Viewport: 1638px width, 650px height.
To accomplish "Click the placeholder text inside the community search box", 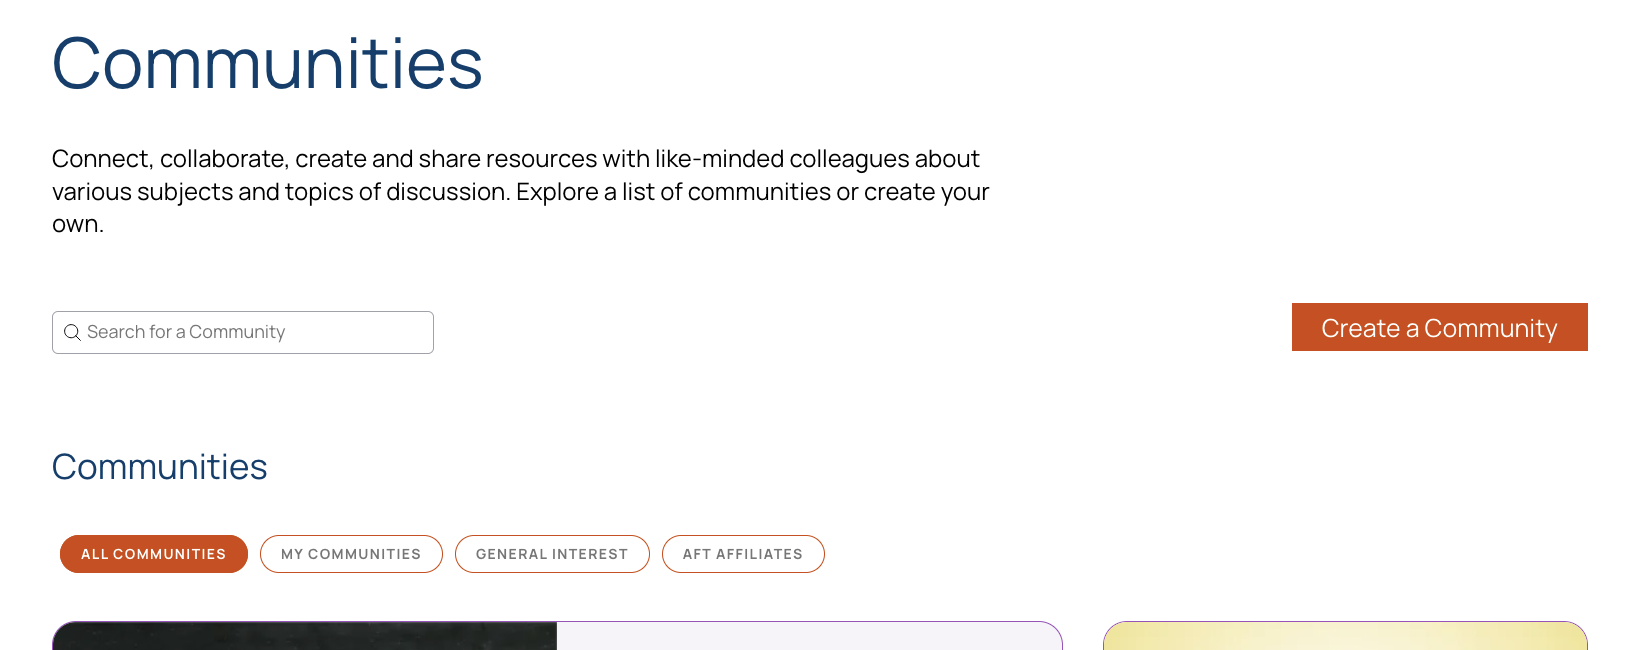I will coord(186,332).
